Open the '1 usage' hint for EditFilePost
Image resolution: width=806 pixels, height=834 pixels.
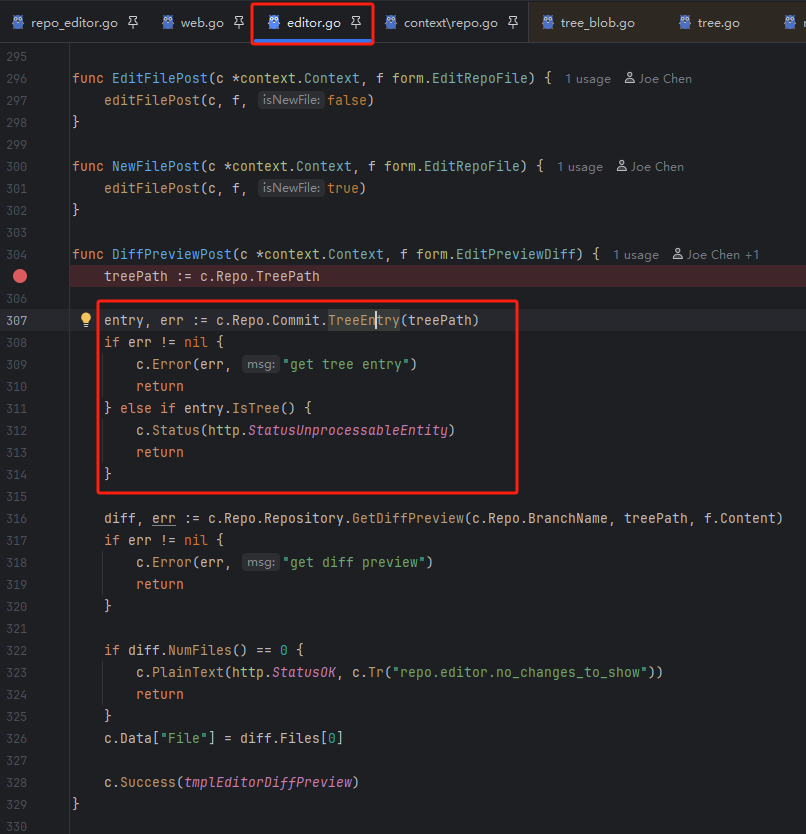[x=587, y=79]
